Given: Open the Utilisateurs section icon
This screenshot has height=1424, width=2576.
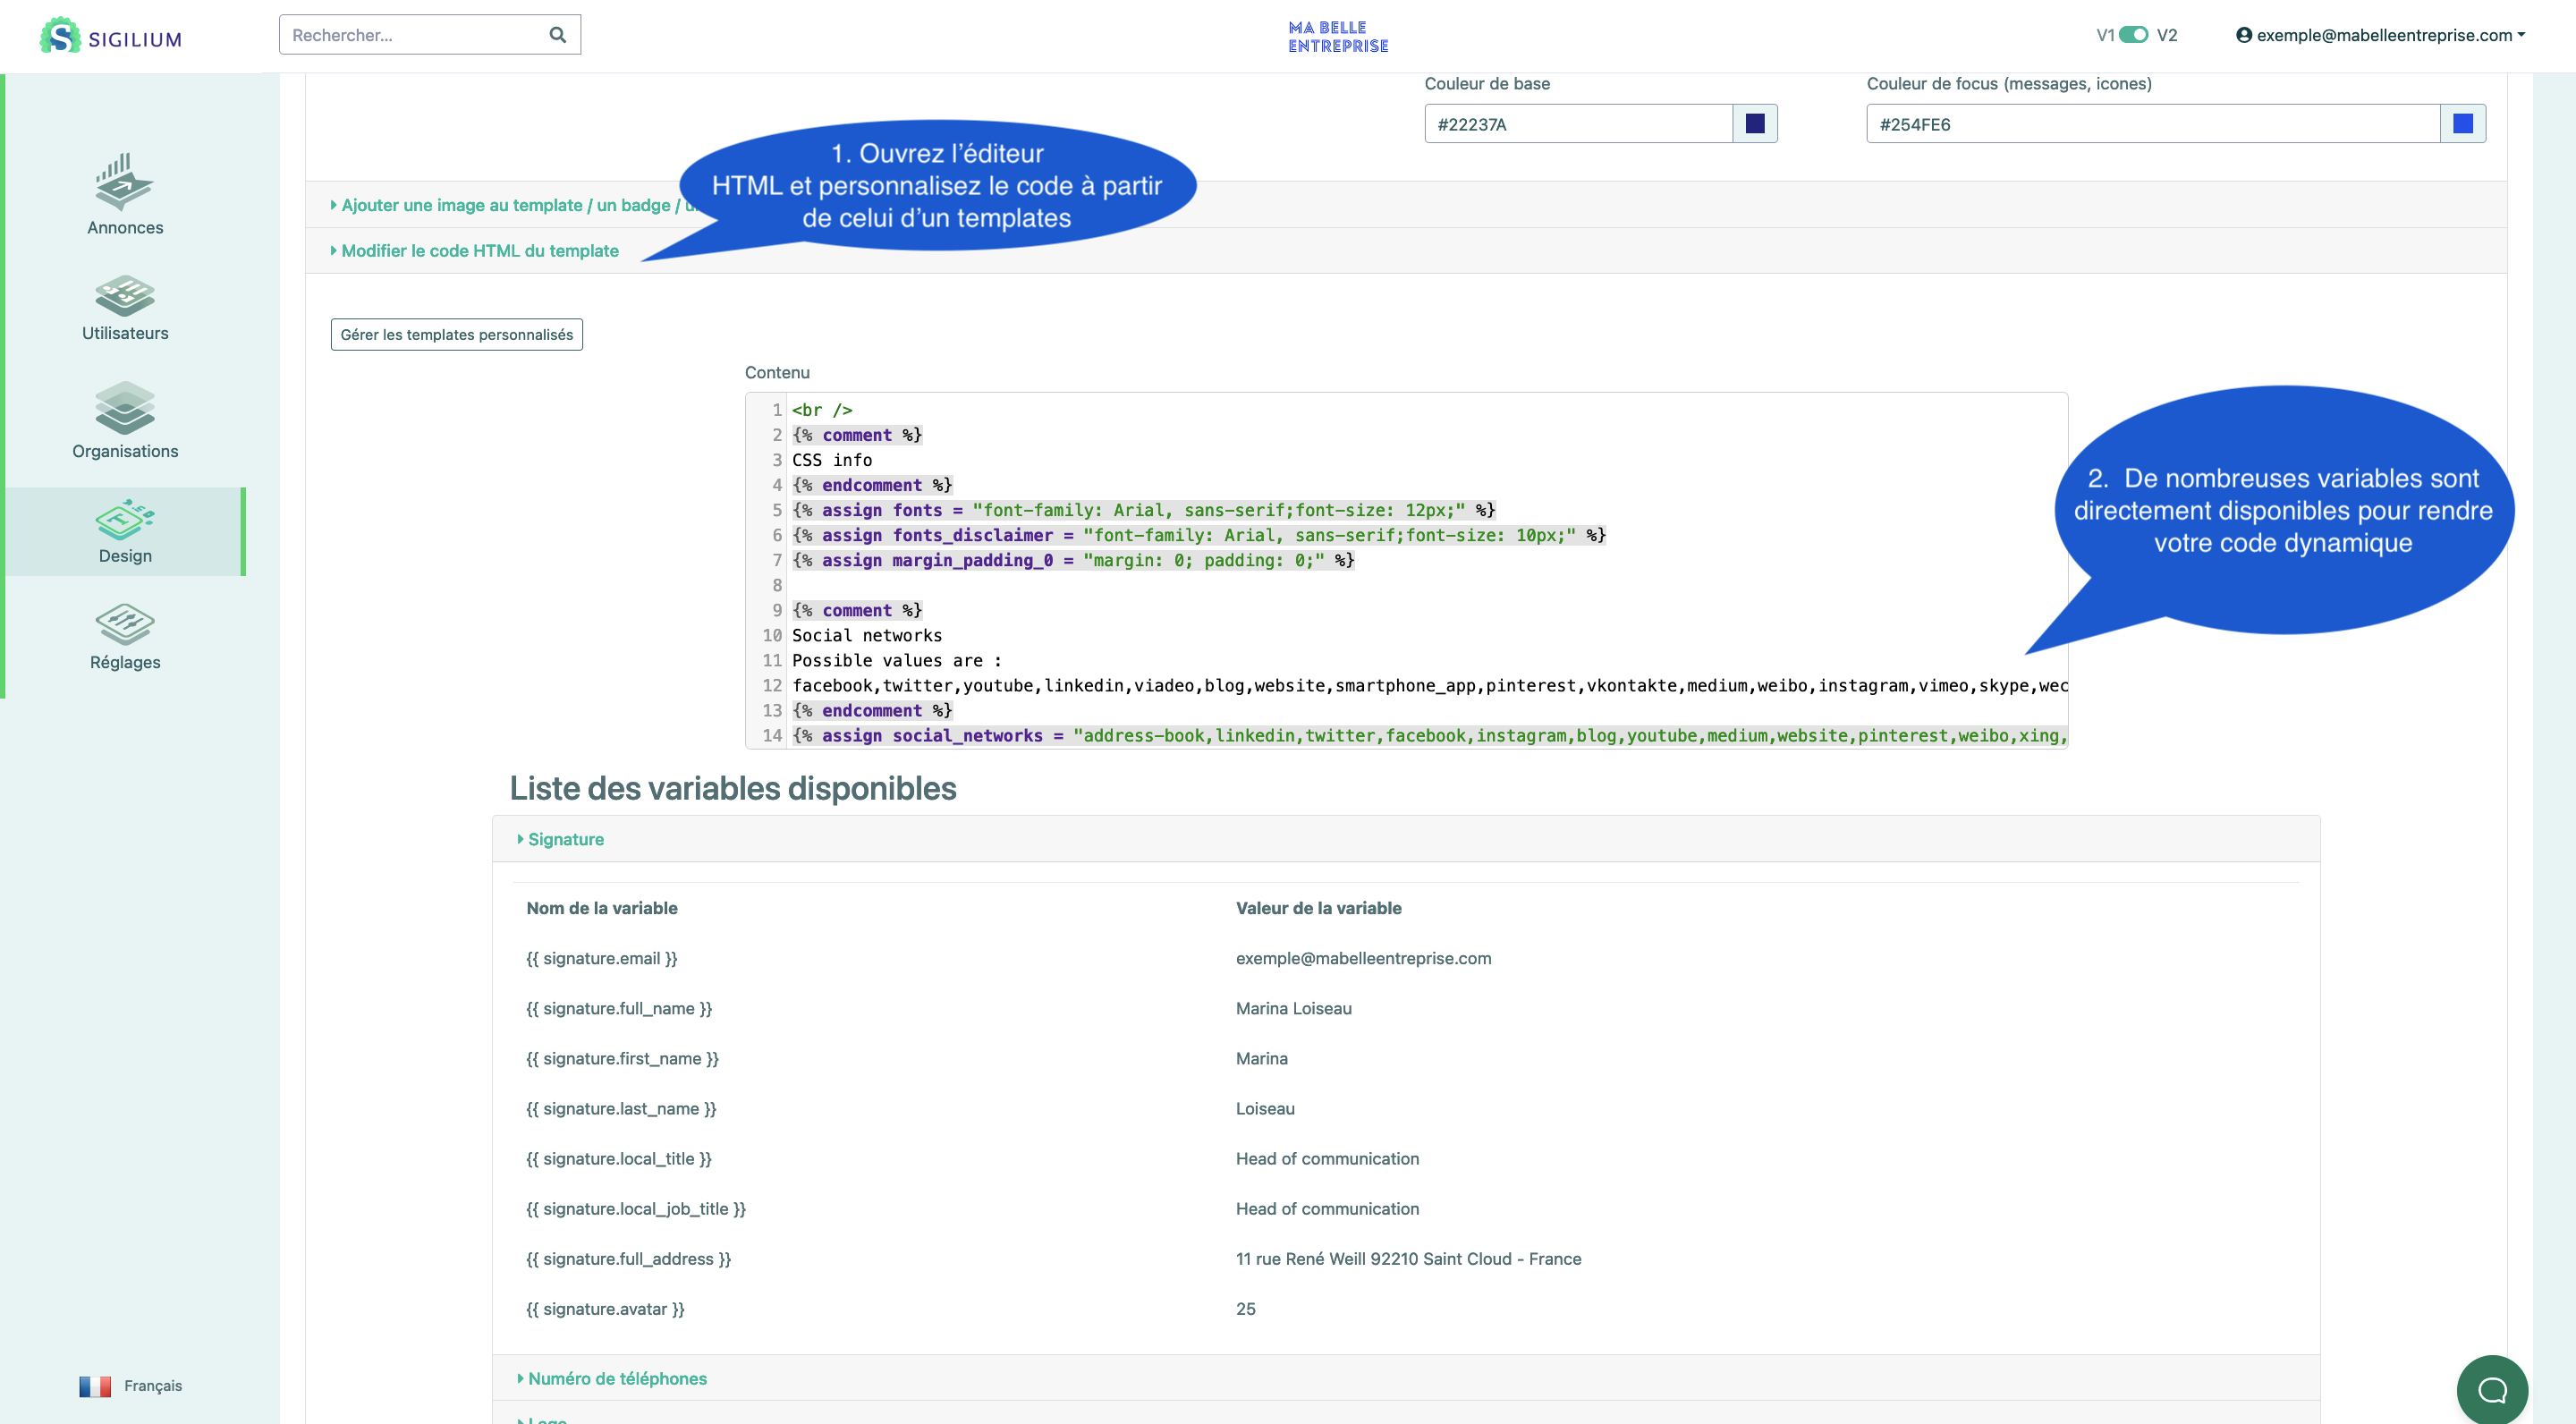Looking at the screenshot, I should tap(124, 295).
